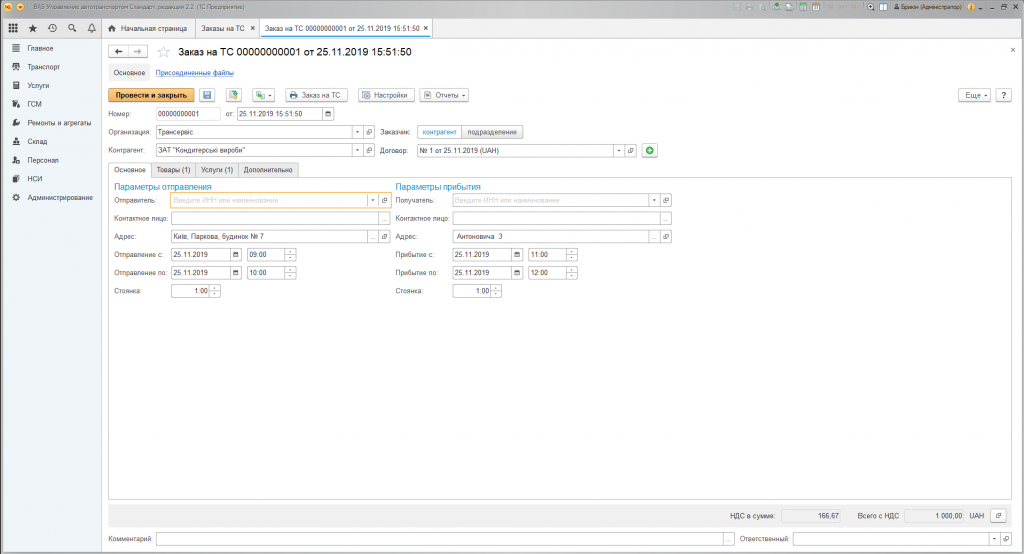Click Отправитель input field
Screen dimensions: 1024x554
pos(269,201)
